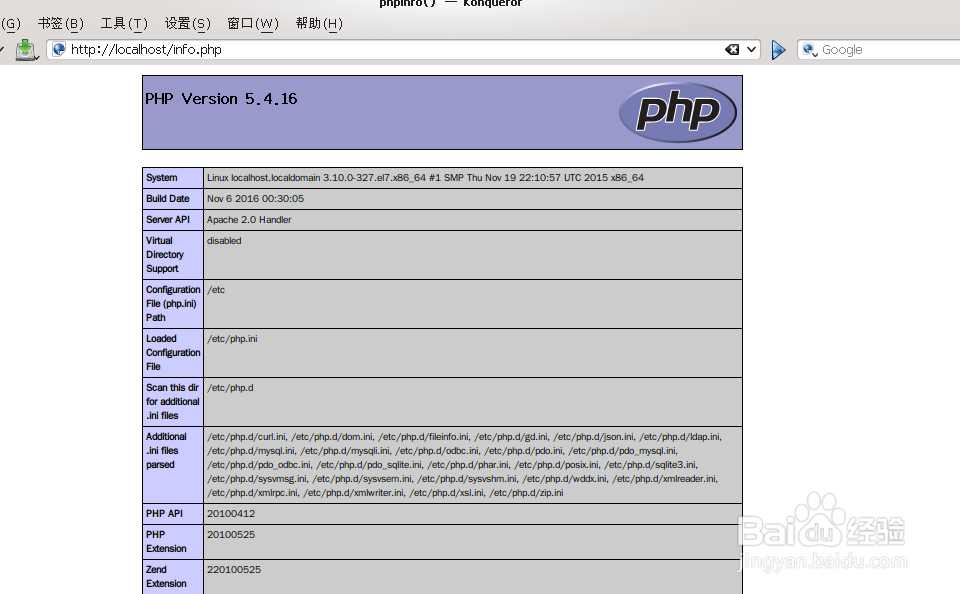Select the /etc/php.ini value

pyautogui.click(x=232, y=339)
